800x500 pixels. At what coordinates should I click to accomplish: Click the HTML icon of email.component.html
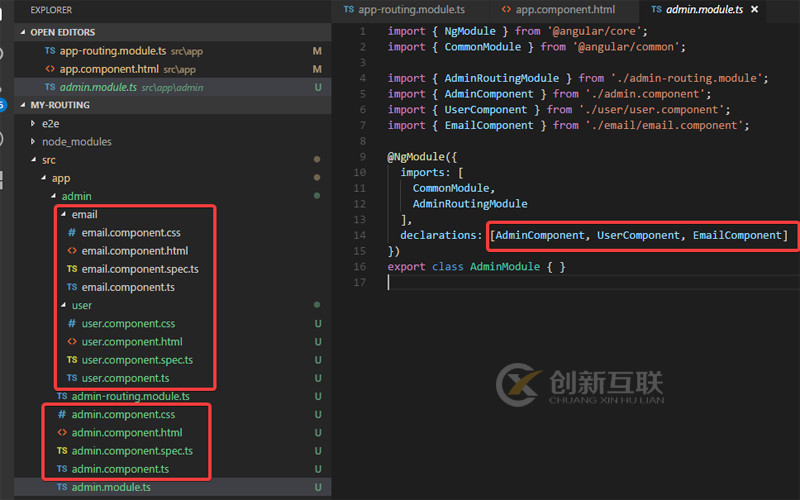(x=72, y=251)
